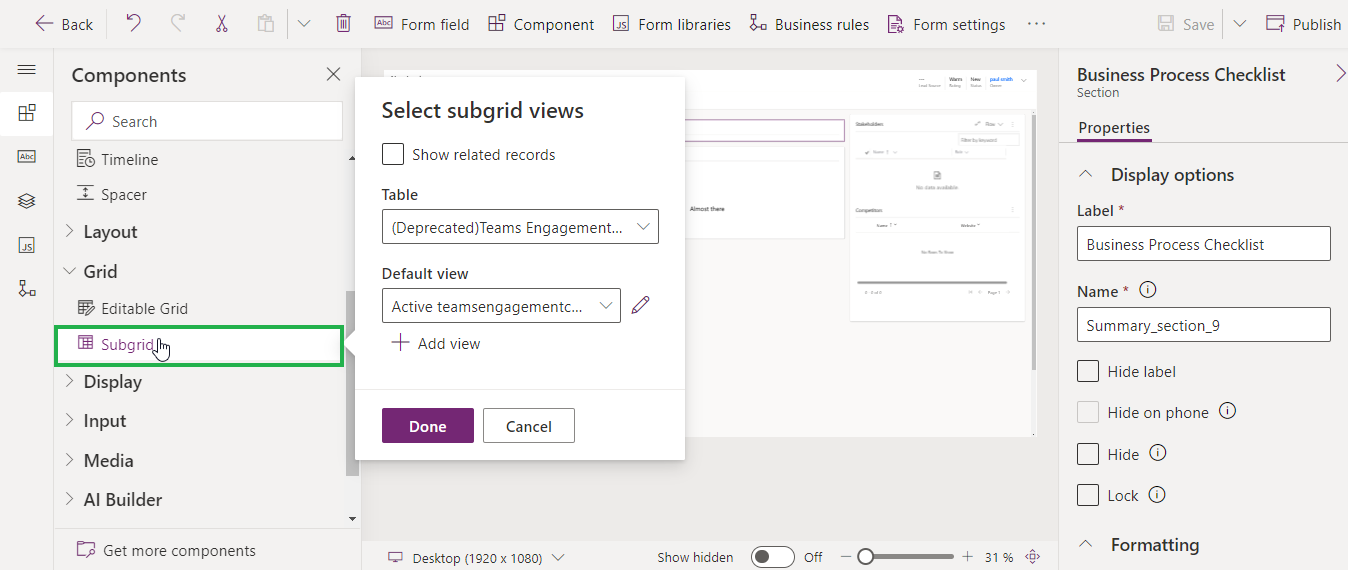Click the Undo arrow icon

[133, 24]
